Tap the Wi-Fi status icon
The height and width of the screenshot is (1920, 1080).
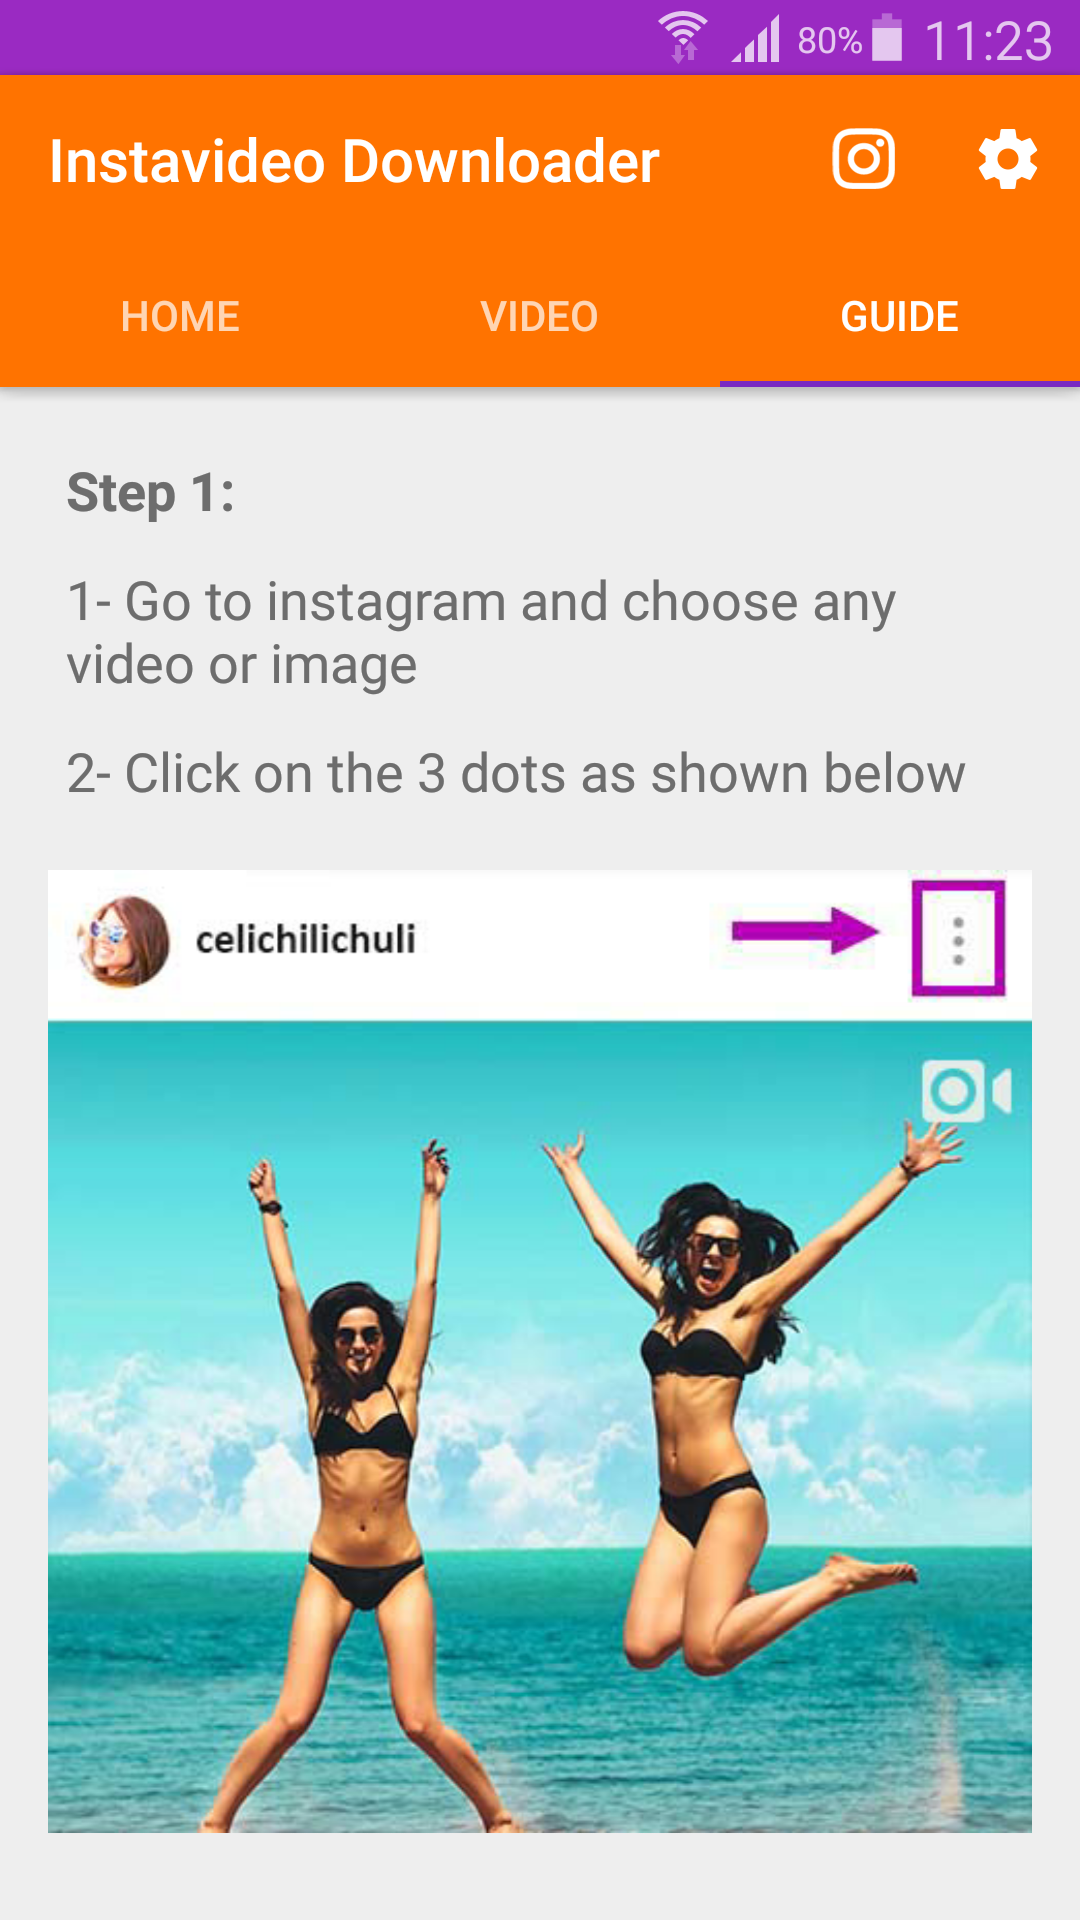point(683,38)
